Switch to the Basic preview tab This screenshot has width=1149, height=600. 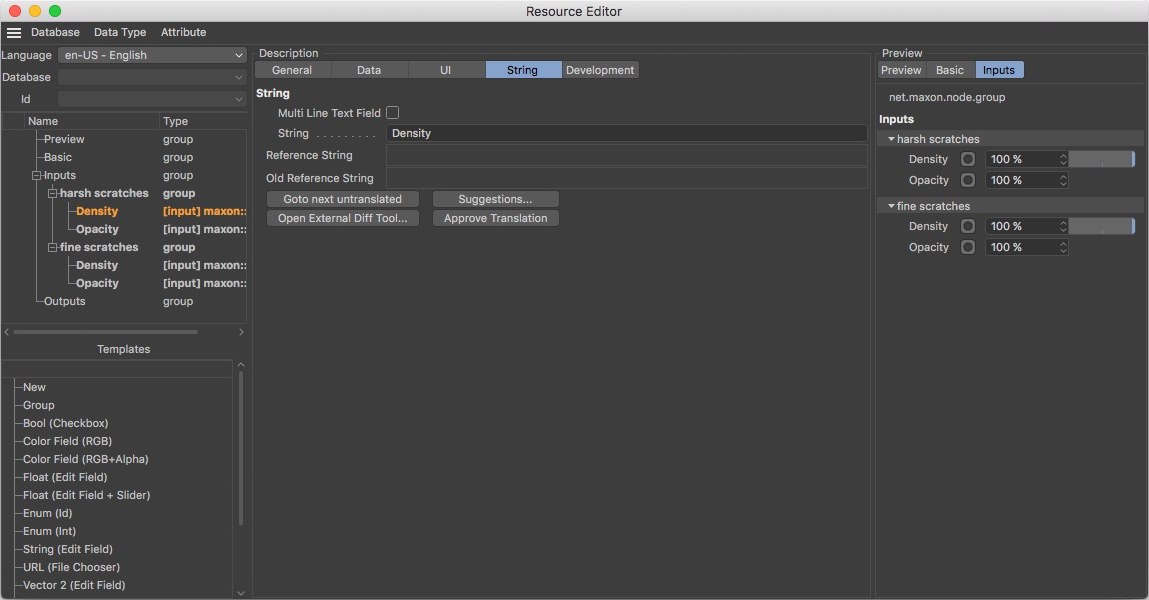[x=950, y=70]
